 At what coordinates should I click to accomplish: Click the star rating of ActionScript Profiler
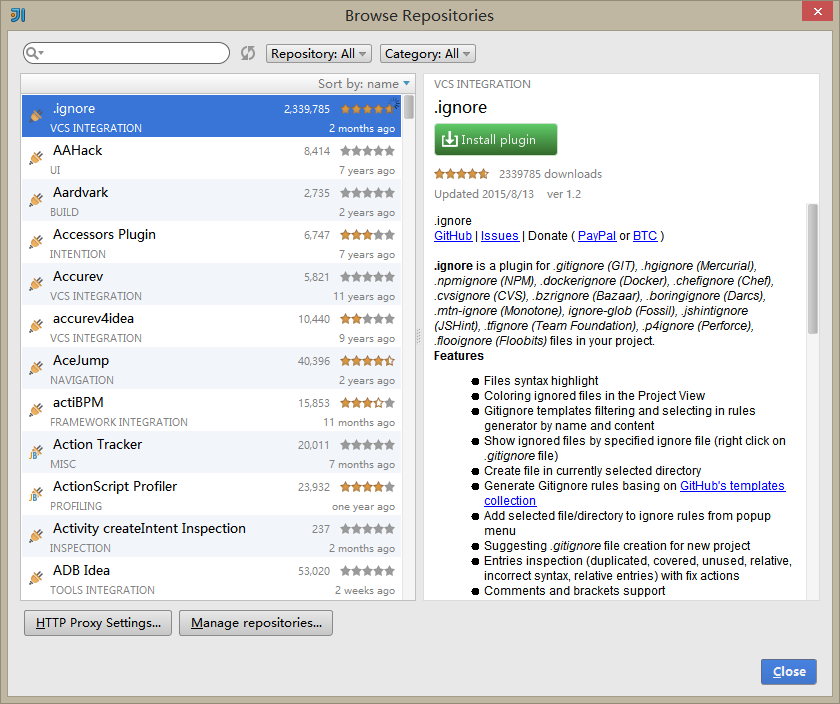[368, 487]
